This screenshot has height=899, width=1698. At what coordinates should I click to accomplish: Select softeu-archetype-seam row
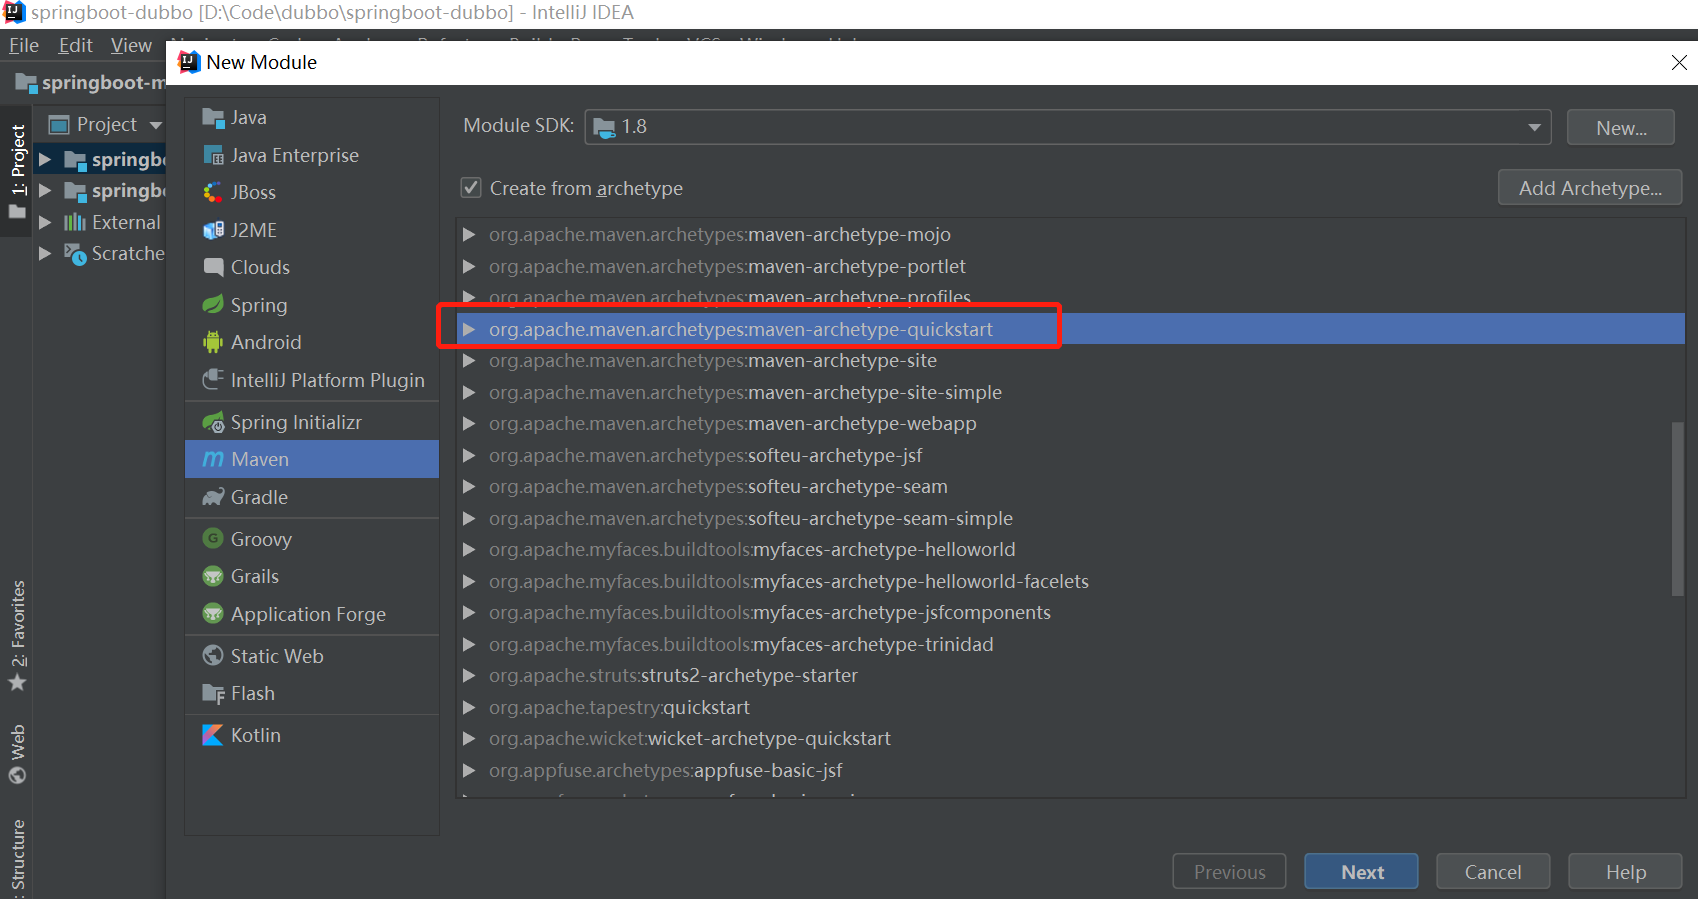coord(1070,487)
